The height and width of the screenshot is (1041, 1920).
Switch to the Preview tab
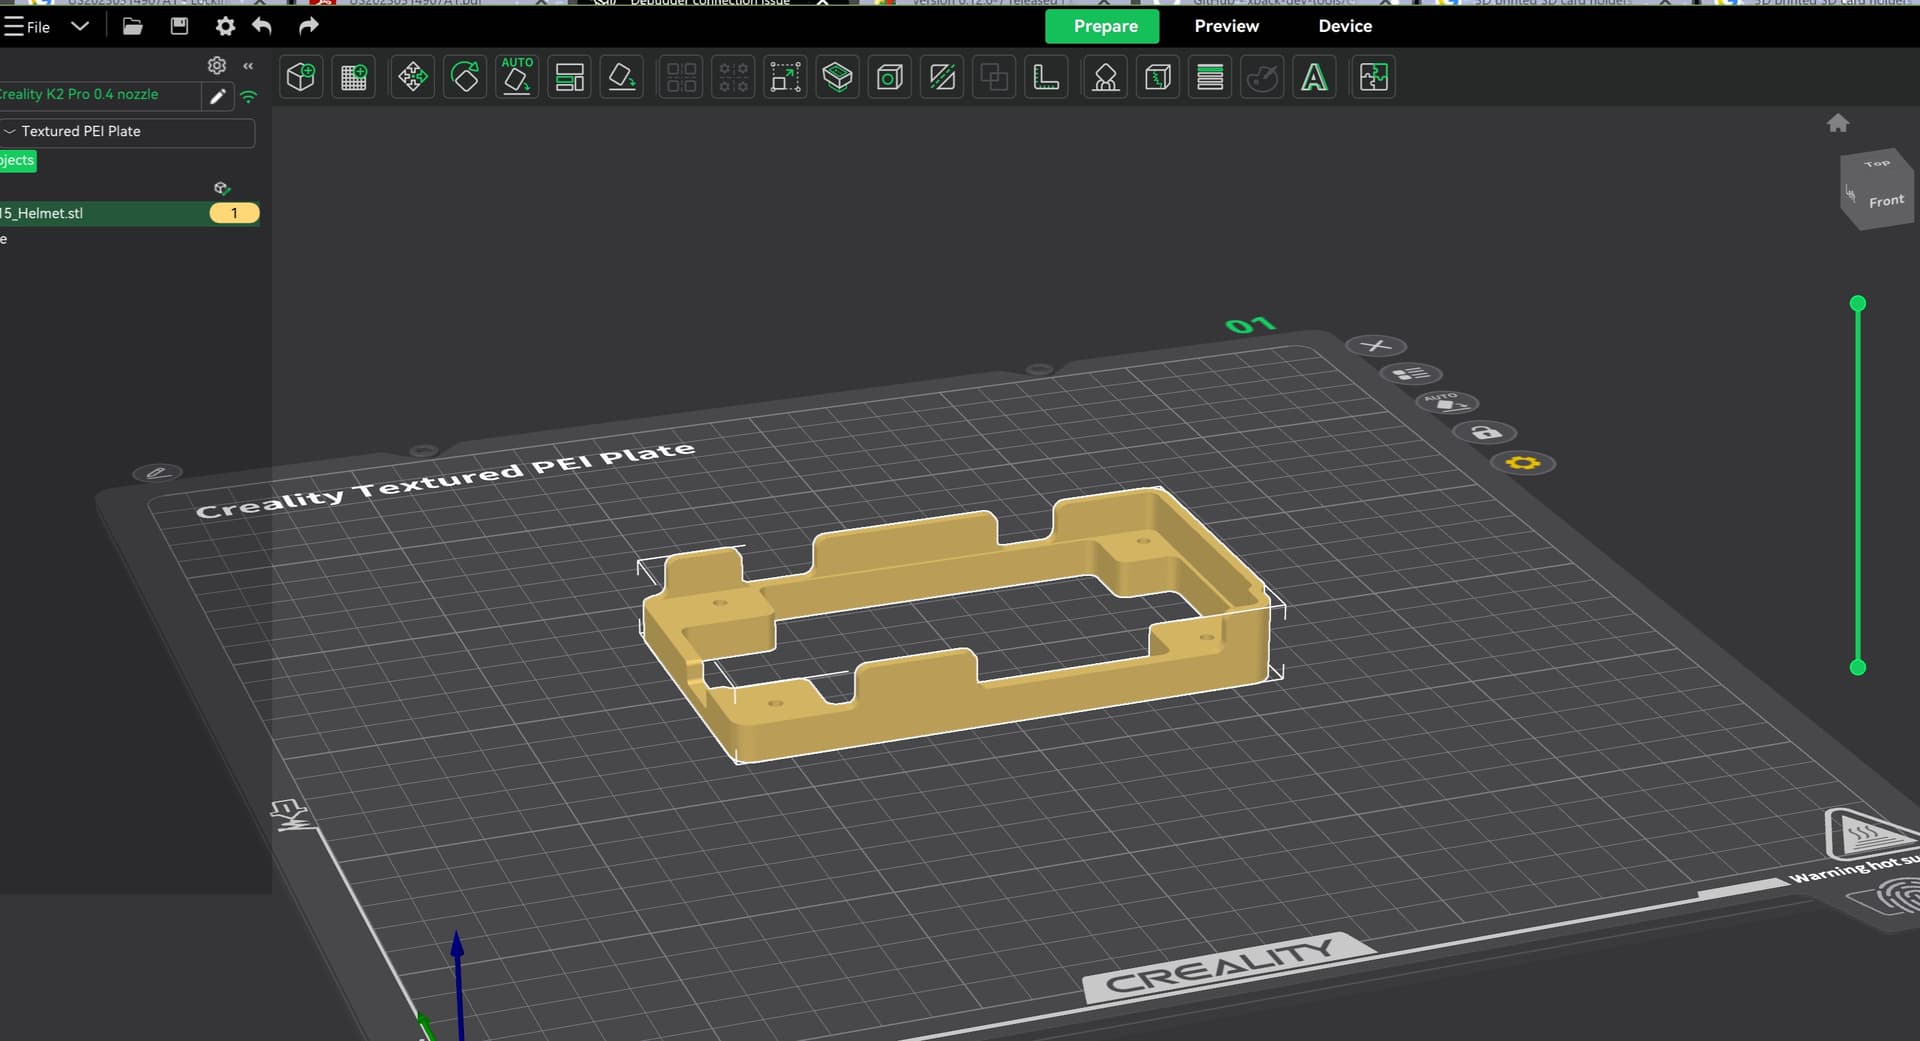pyautogui.click(x=1226, y=26)
